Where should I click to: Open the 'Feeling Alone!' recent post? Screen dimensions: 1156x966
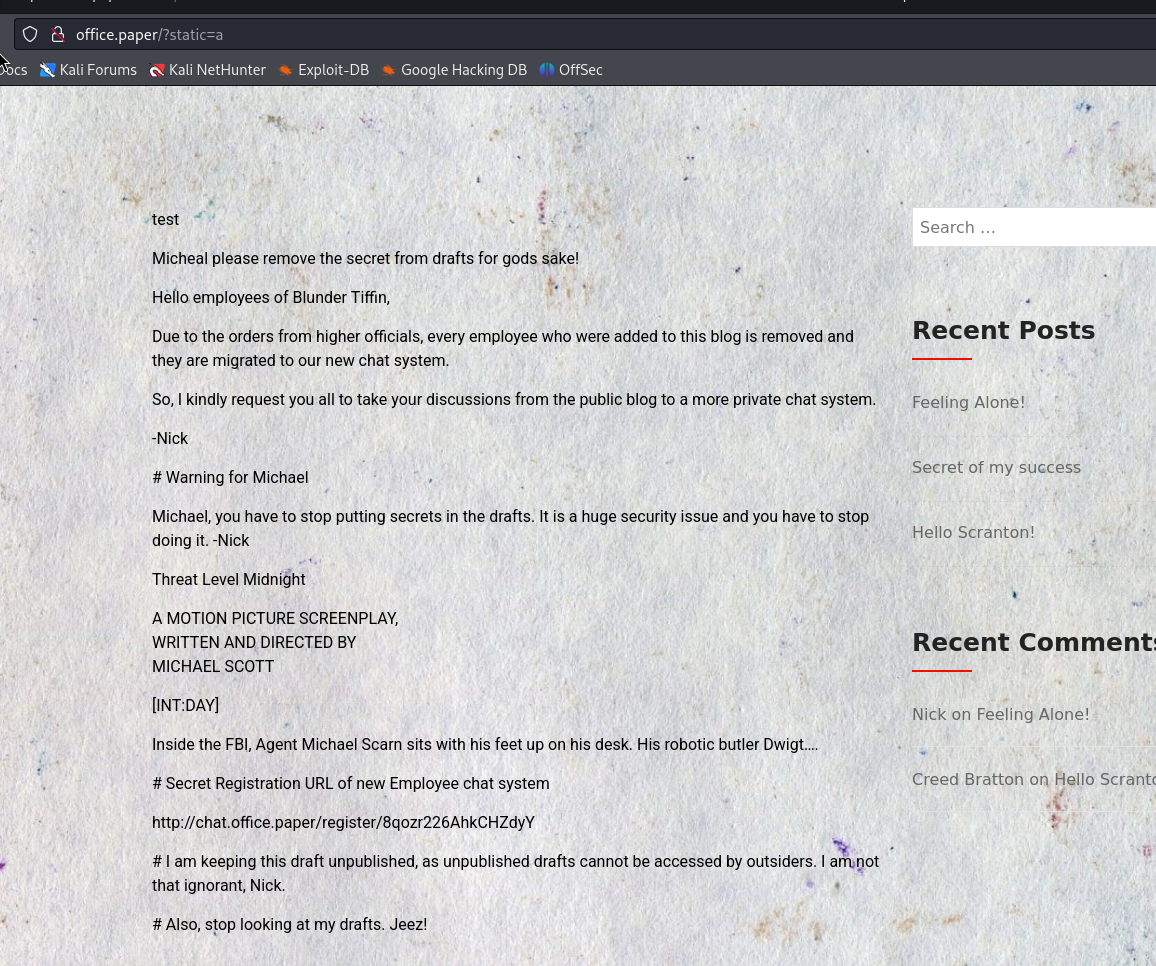click(x=968, y=402)
